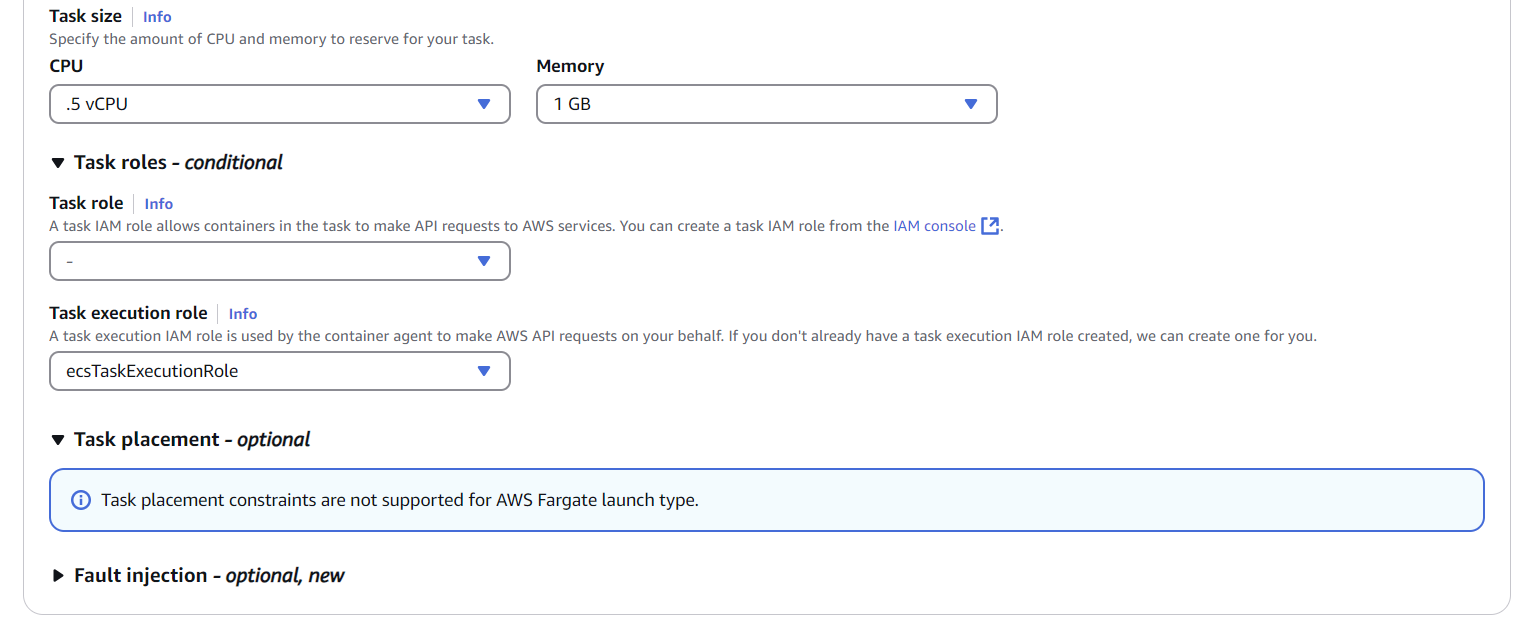Click the arrow icon in the Task role selector
The height and width of the screenshot is (620, 1536).
coord(484,261)
